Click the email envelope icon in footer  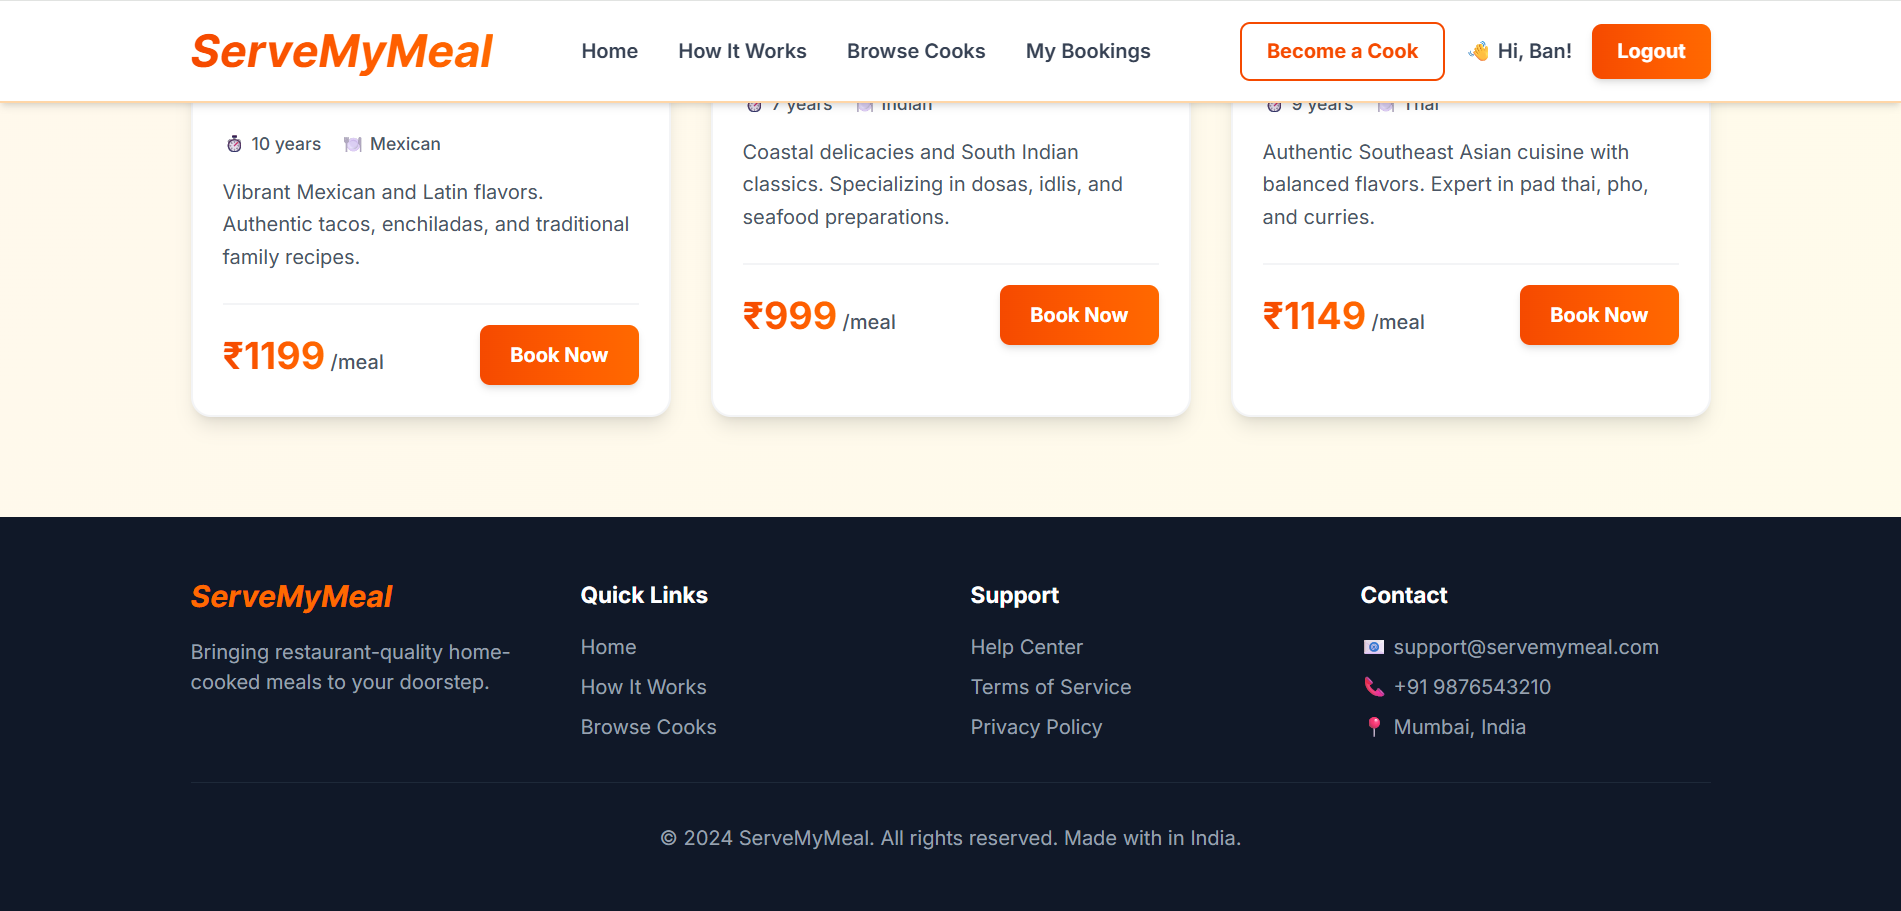pos(1374,647)
